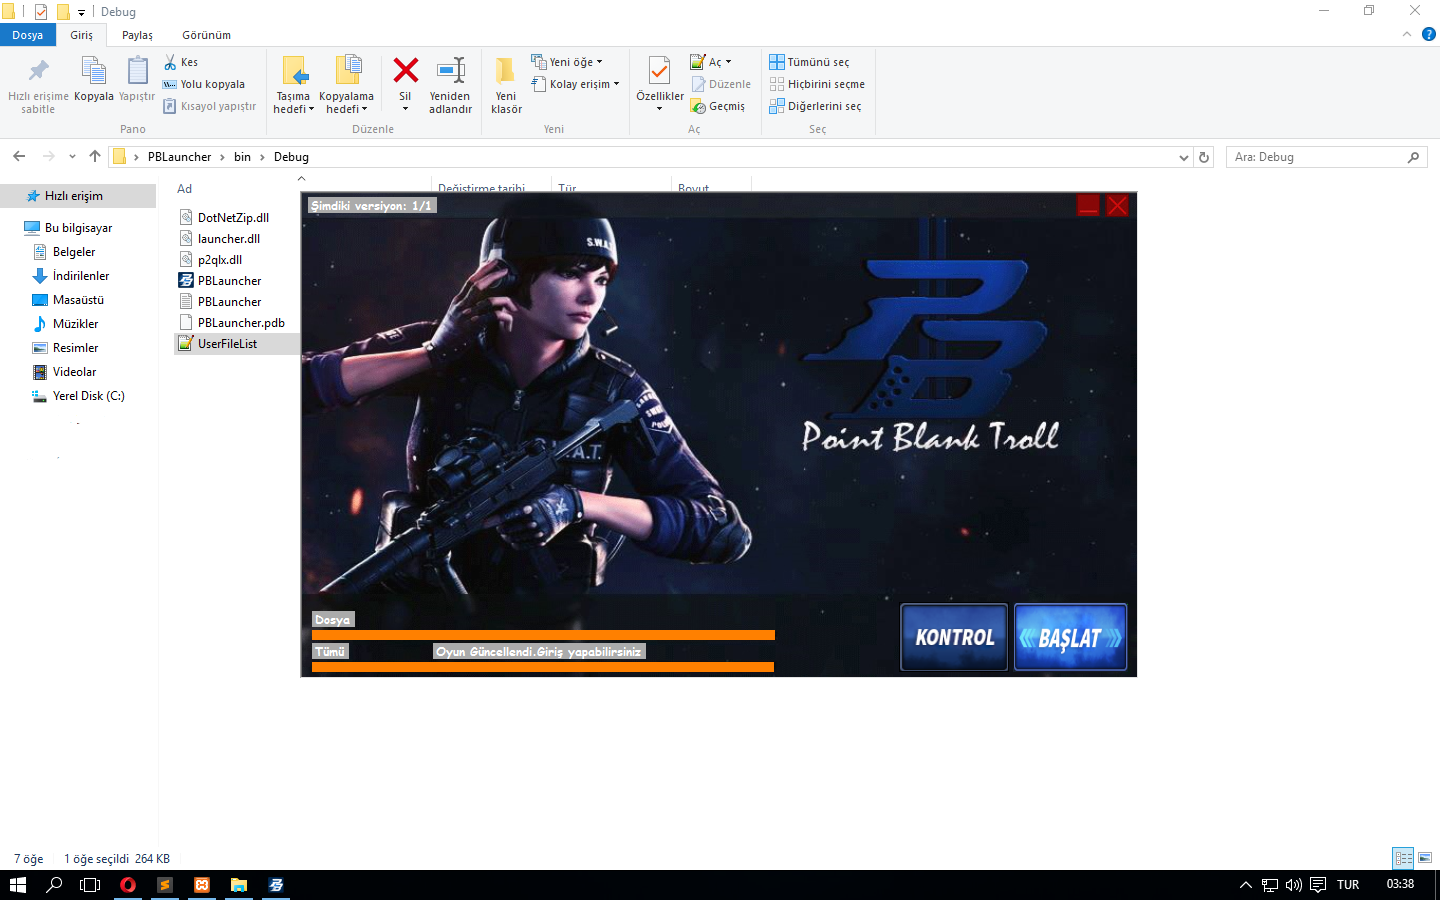Click the Kes scissors icon
The image size is (1440, 900).
(170, 62)
